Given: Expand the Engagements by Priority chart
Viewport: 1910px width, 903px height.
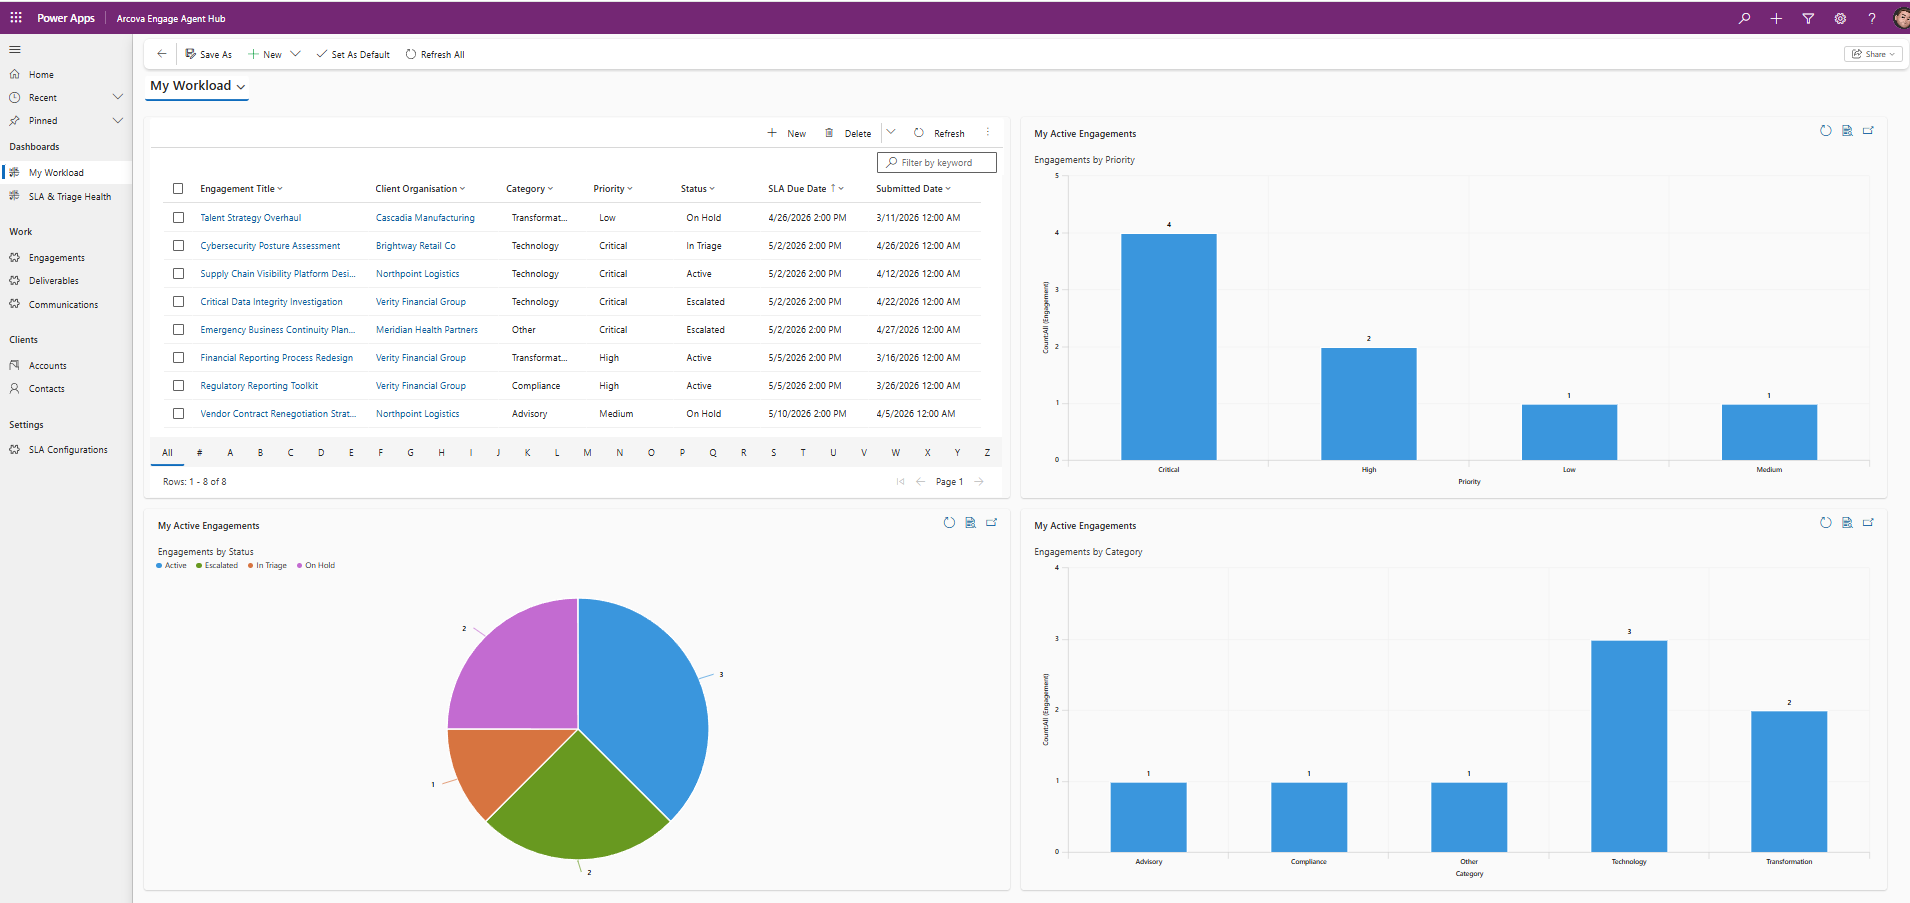Looking at the screenshot, I should [x=1868, y=131].
